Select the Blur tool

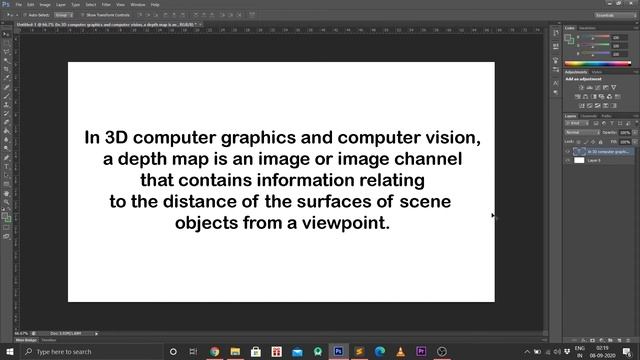point(6,140)
